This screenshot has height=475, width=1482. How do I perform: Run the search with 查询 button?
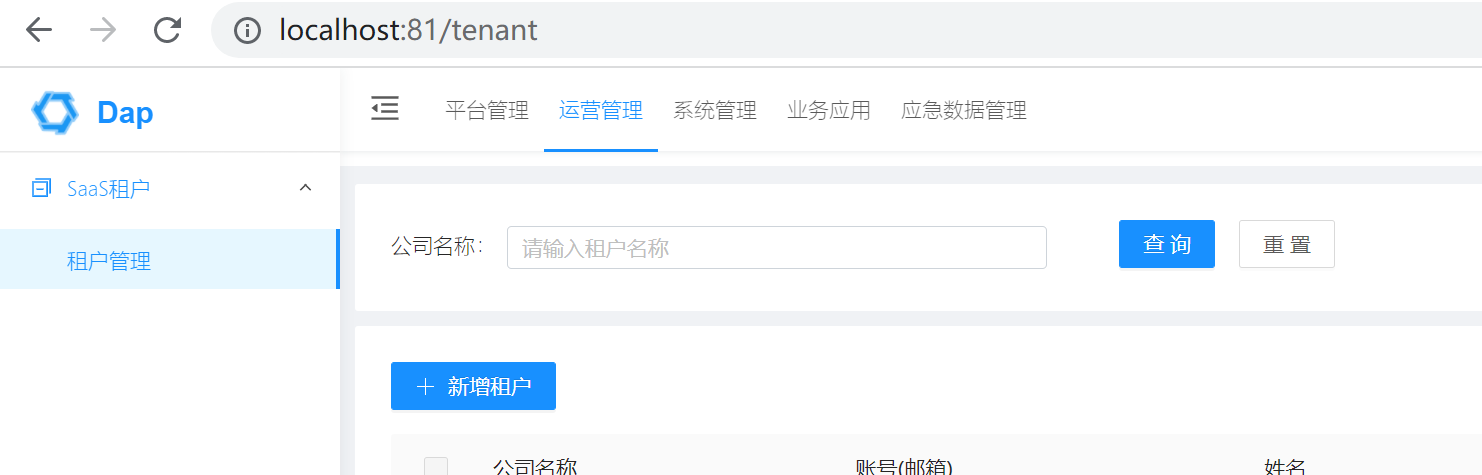[x=1167, y=244]
